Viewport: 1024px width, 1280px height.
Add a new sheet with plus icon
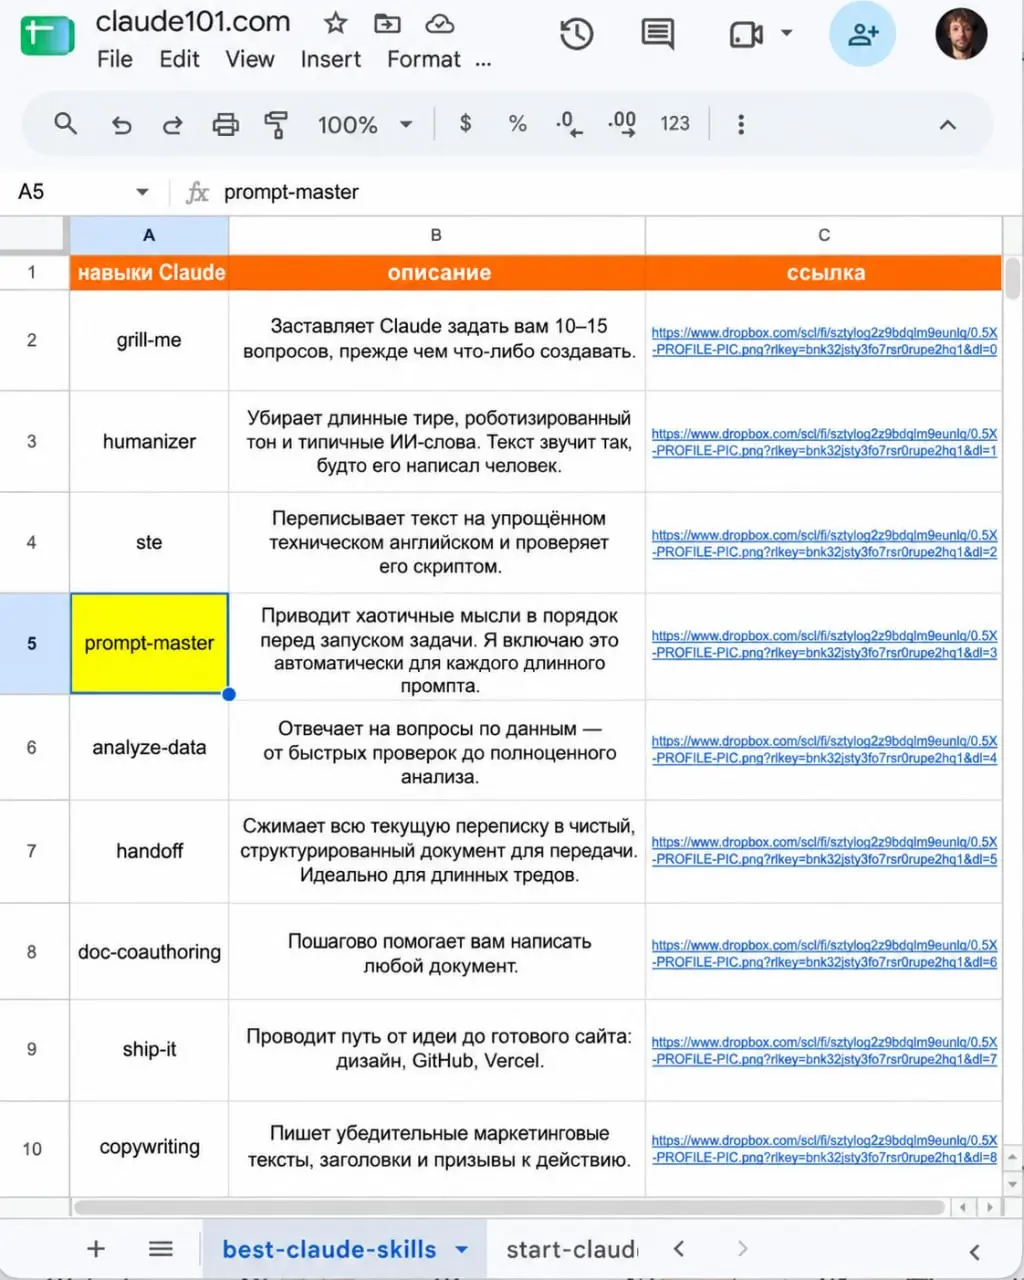(x=96, y=1249)
